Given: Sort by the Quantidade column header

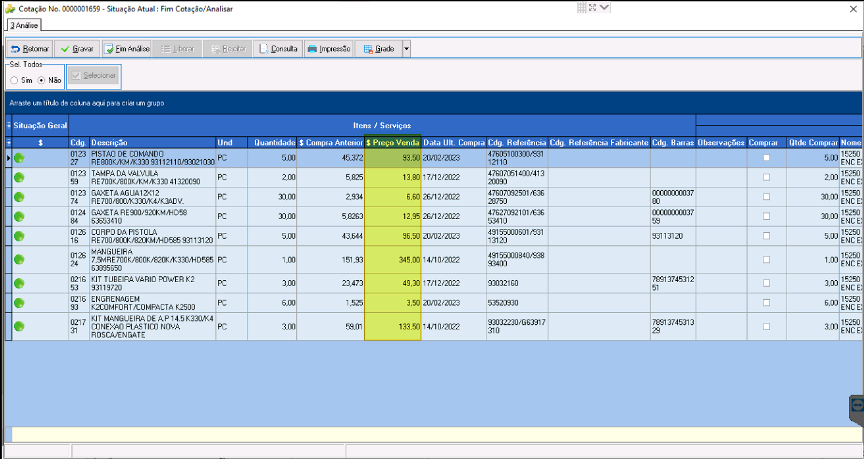Looking at the screenshot, I should point(272,143).
